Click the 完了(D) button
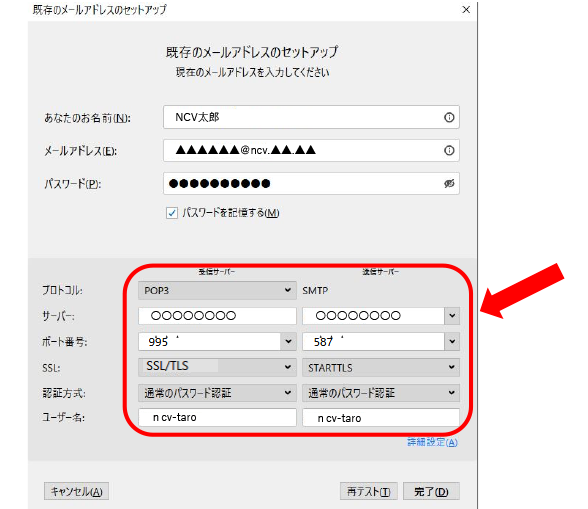The image size is (588, 509). pyautogui.click(x=431, y=491)
